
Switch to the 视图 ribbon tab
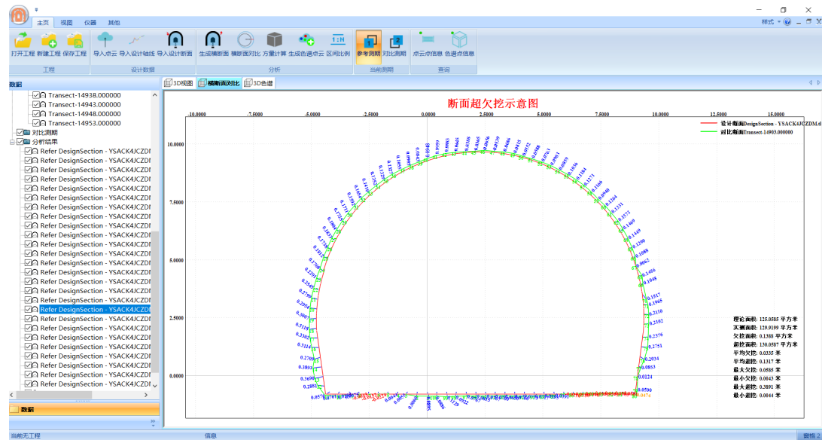point(66,21)
